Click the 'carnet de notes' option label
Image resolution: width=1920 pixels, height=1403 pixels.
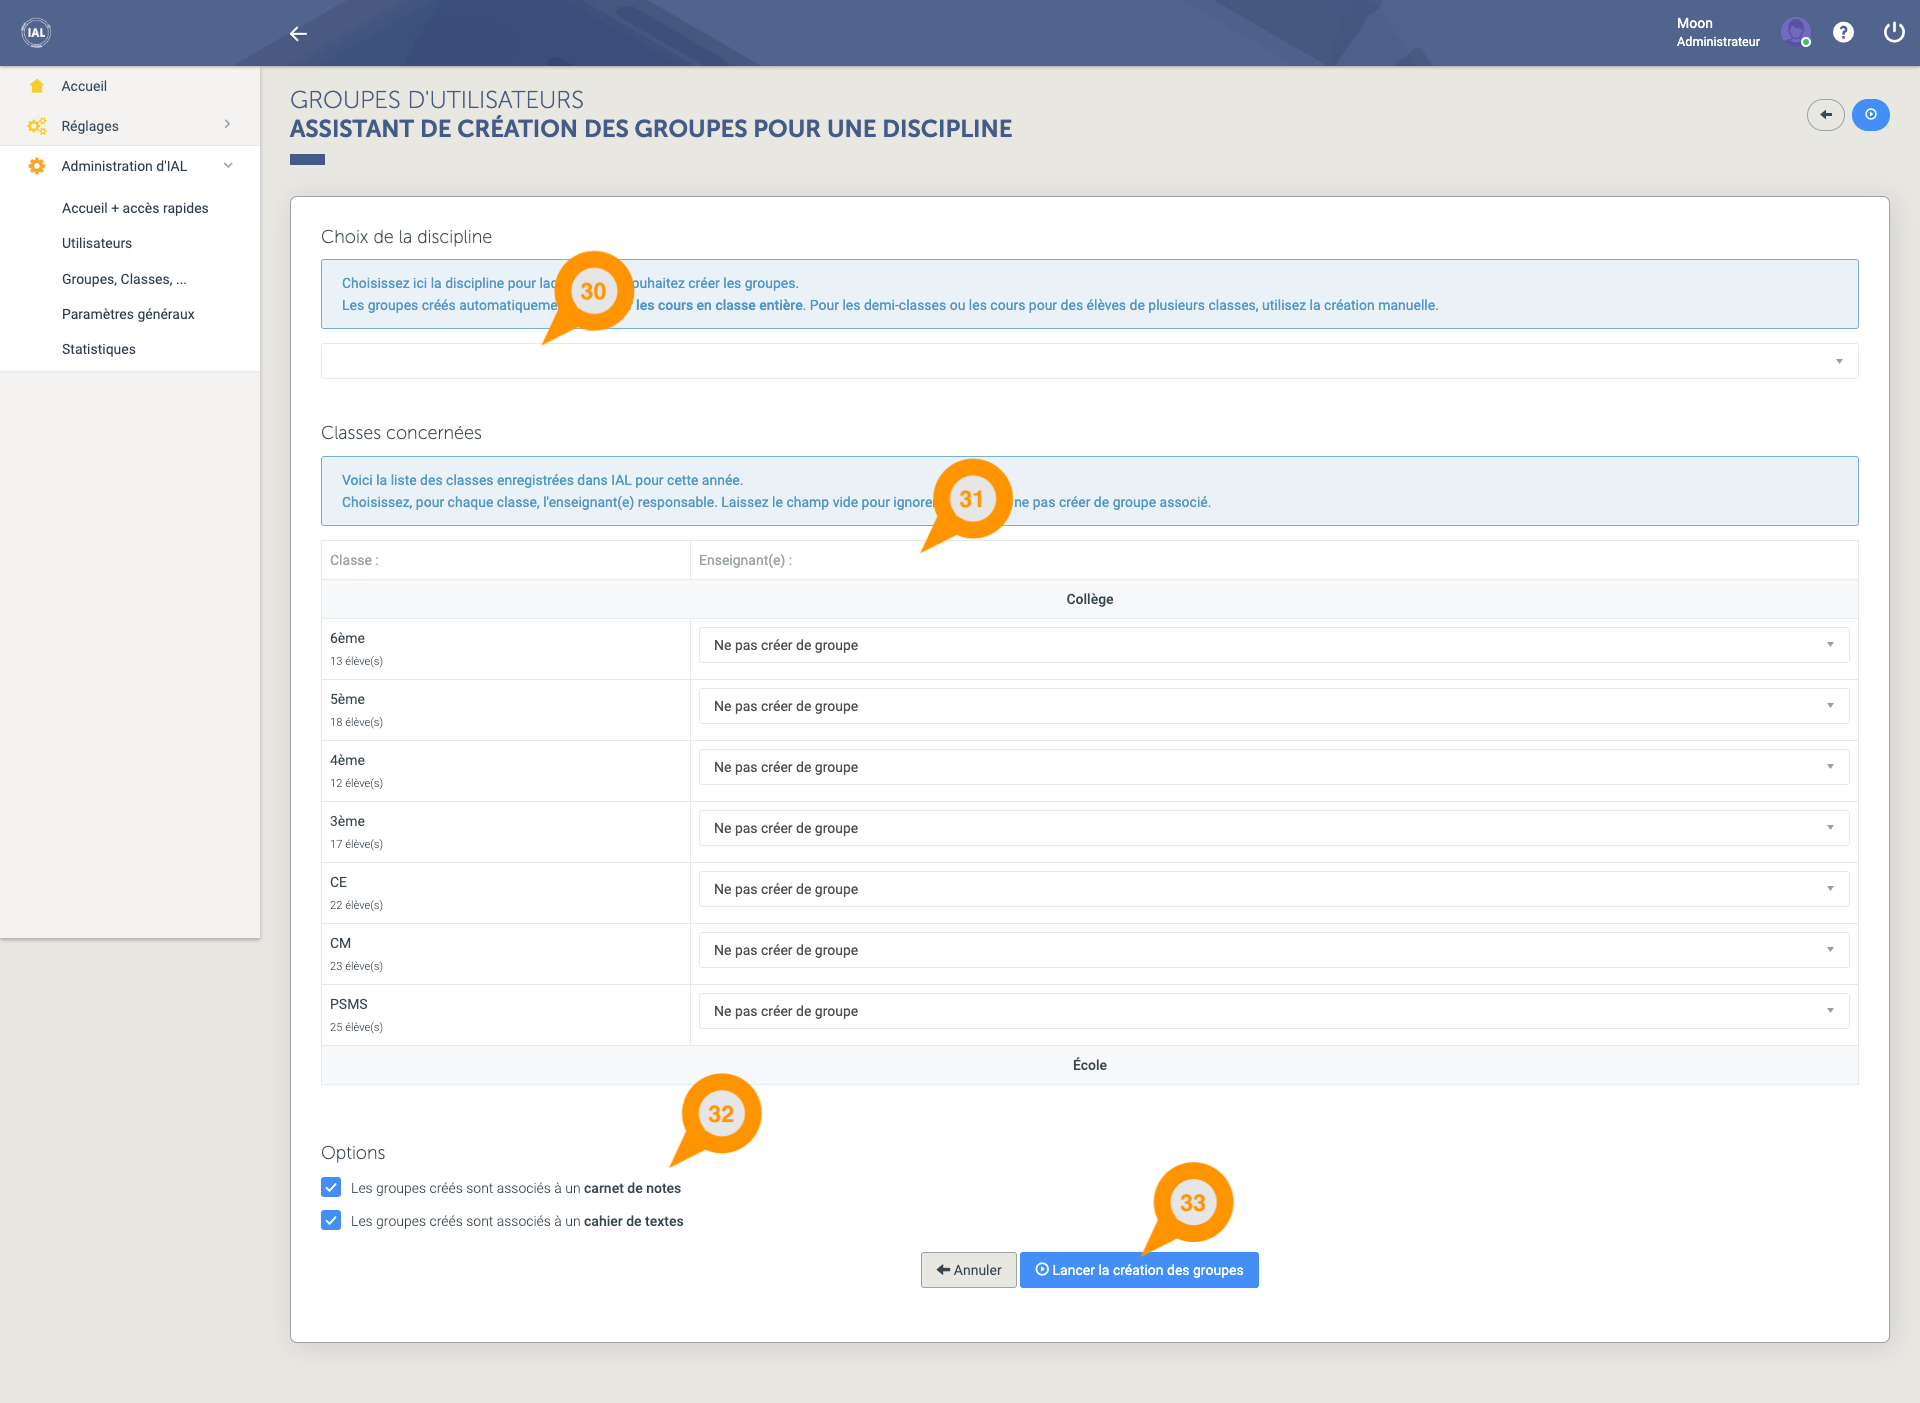516,1188
